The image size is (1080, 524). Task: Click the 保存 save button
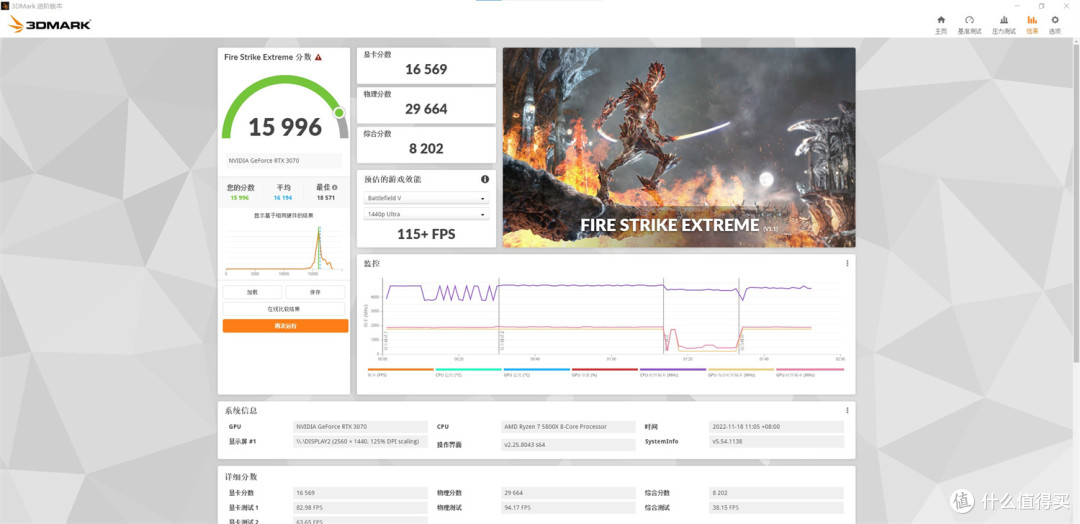(x=315, y=292)
